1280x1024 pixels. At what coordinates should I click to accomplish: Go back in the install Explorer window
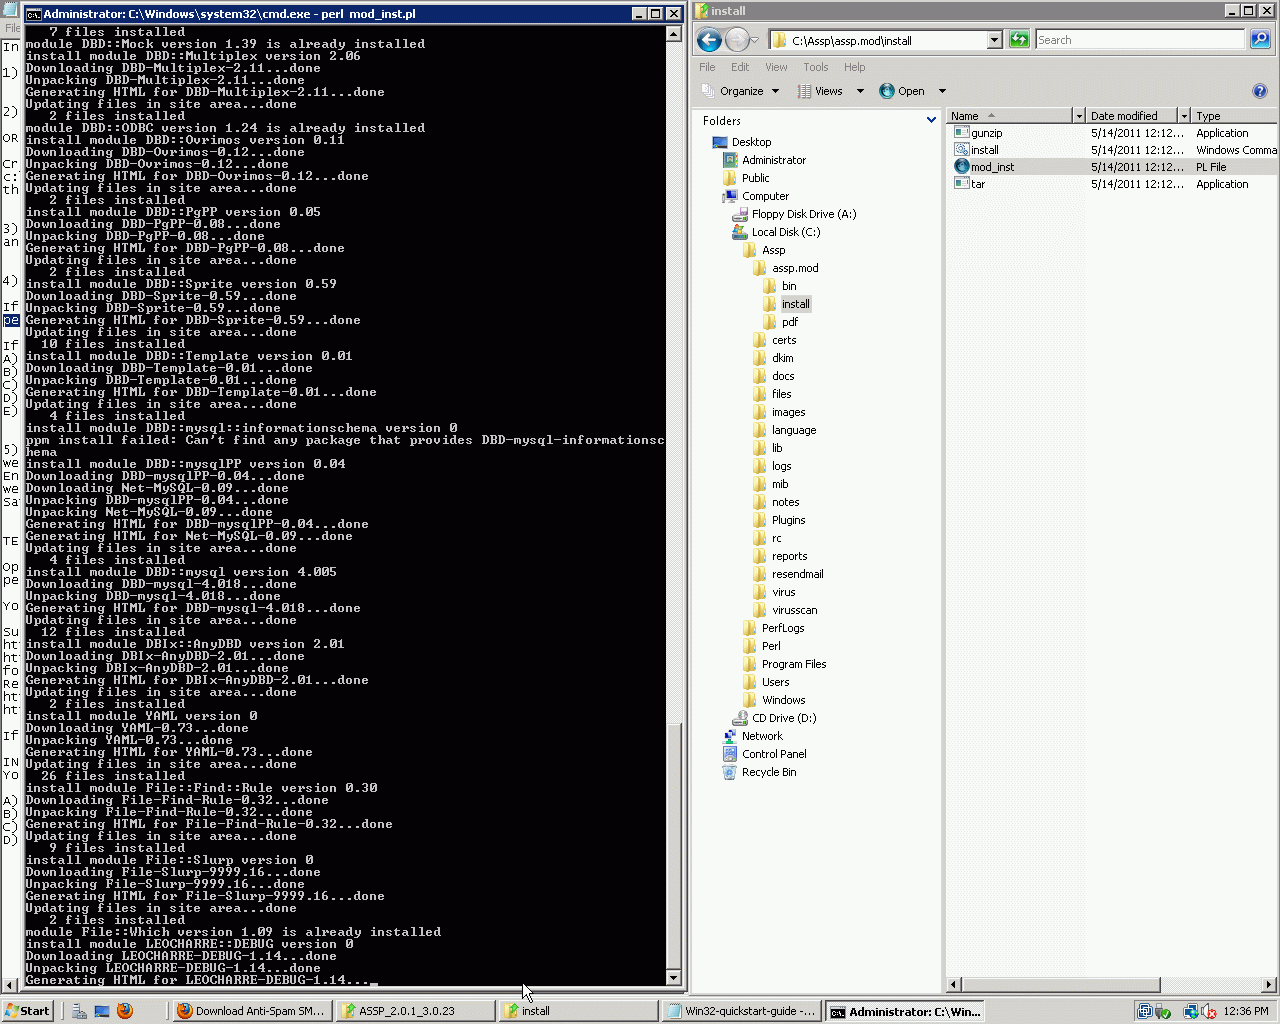tap(709, 40)
